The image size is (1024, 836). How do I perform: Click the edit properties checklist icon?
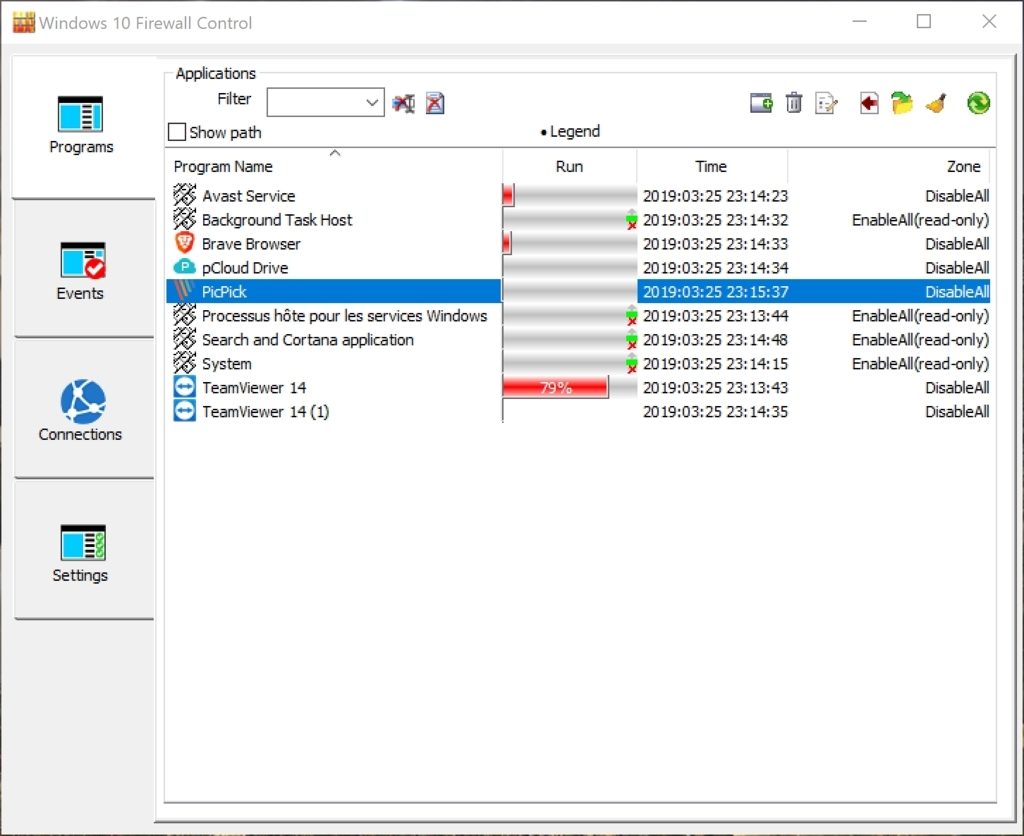(x=826, y=103)
